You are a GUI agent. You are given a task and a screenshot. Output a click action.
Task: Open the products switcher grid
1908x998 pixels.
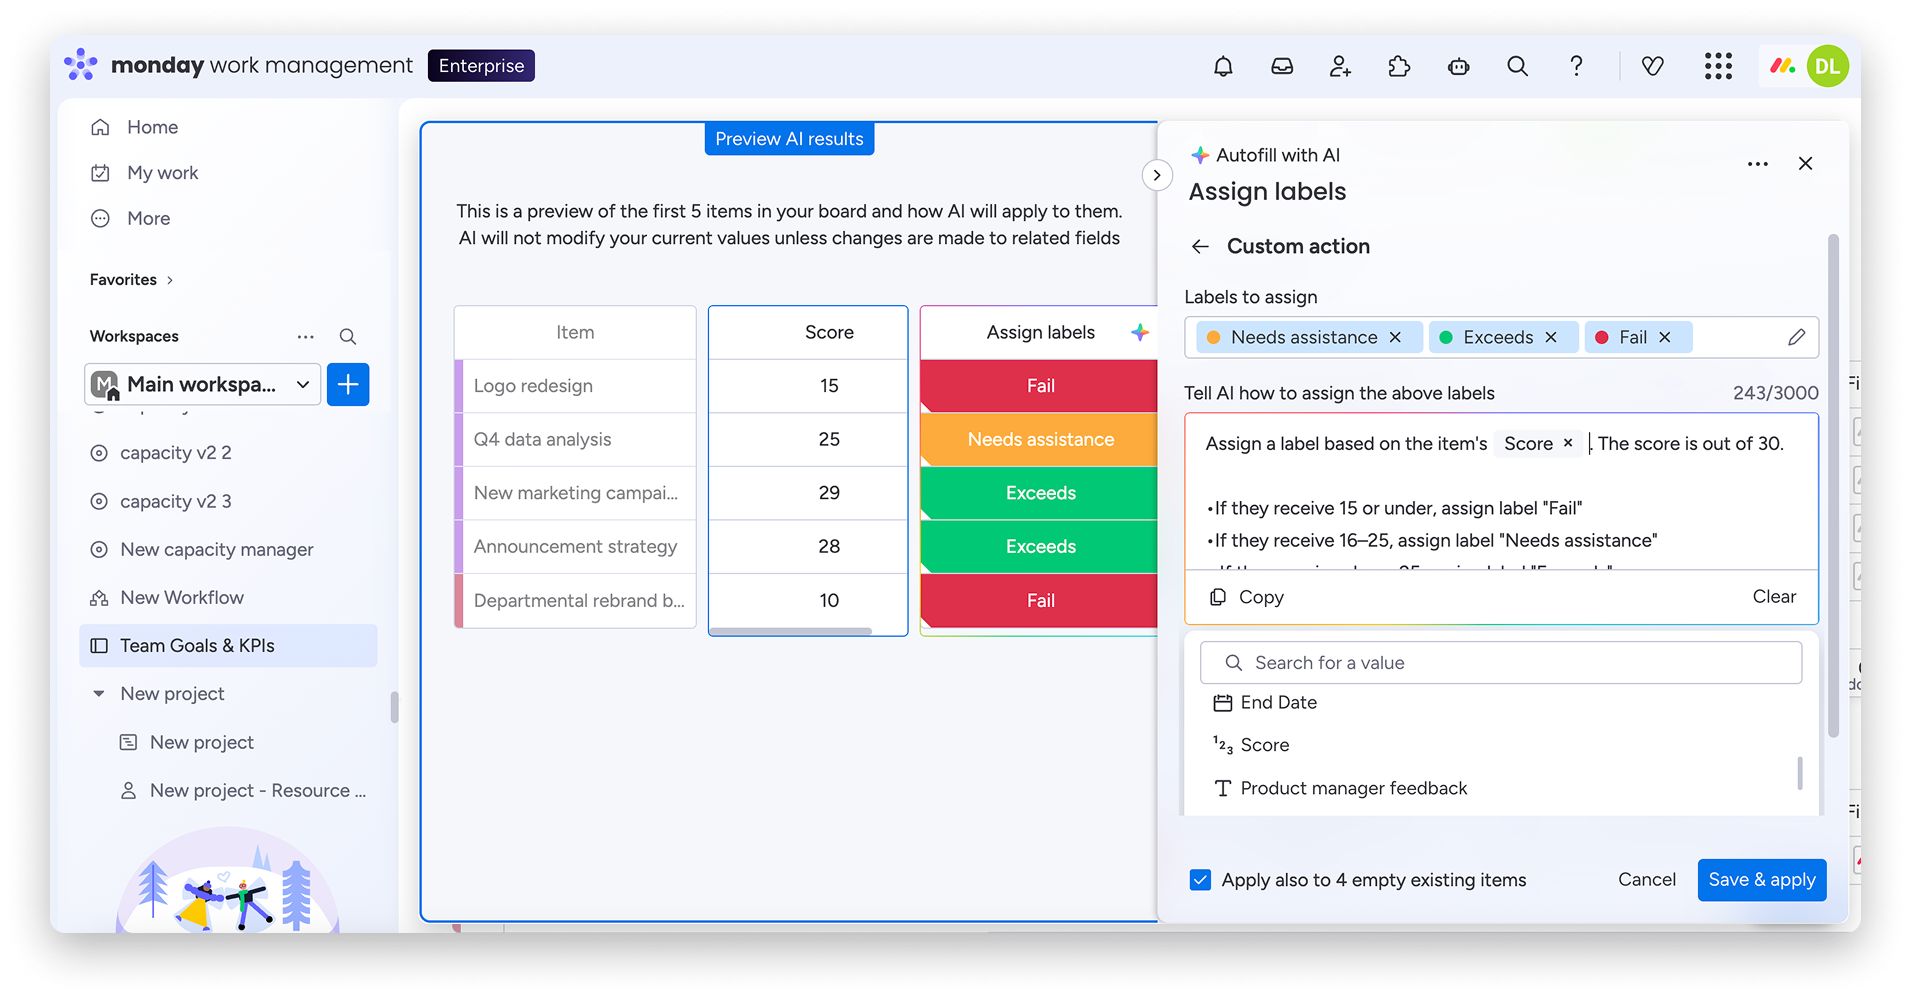pyautogui.click(x=1718, y=66)
